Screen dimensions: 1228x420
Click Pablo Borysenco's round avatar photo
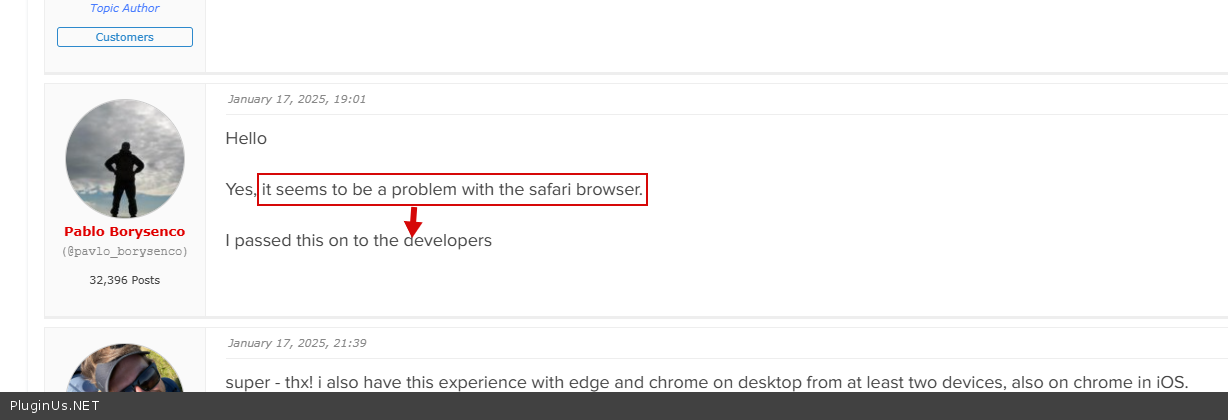125,158
